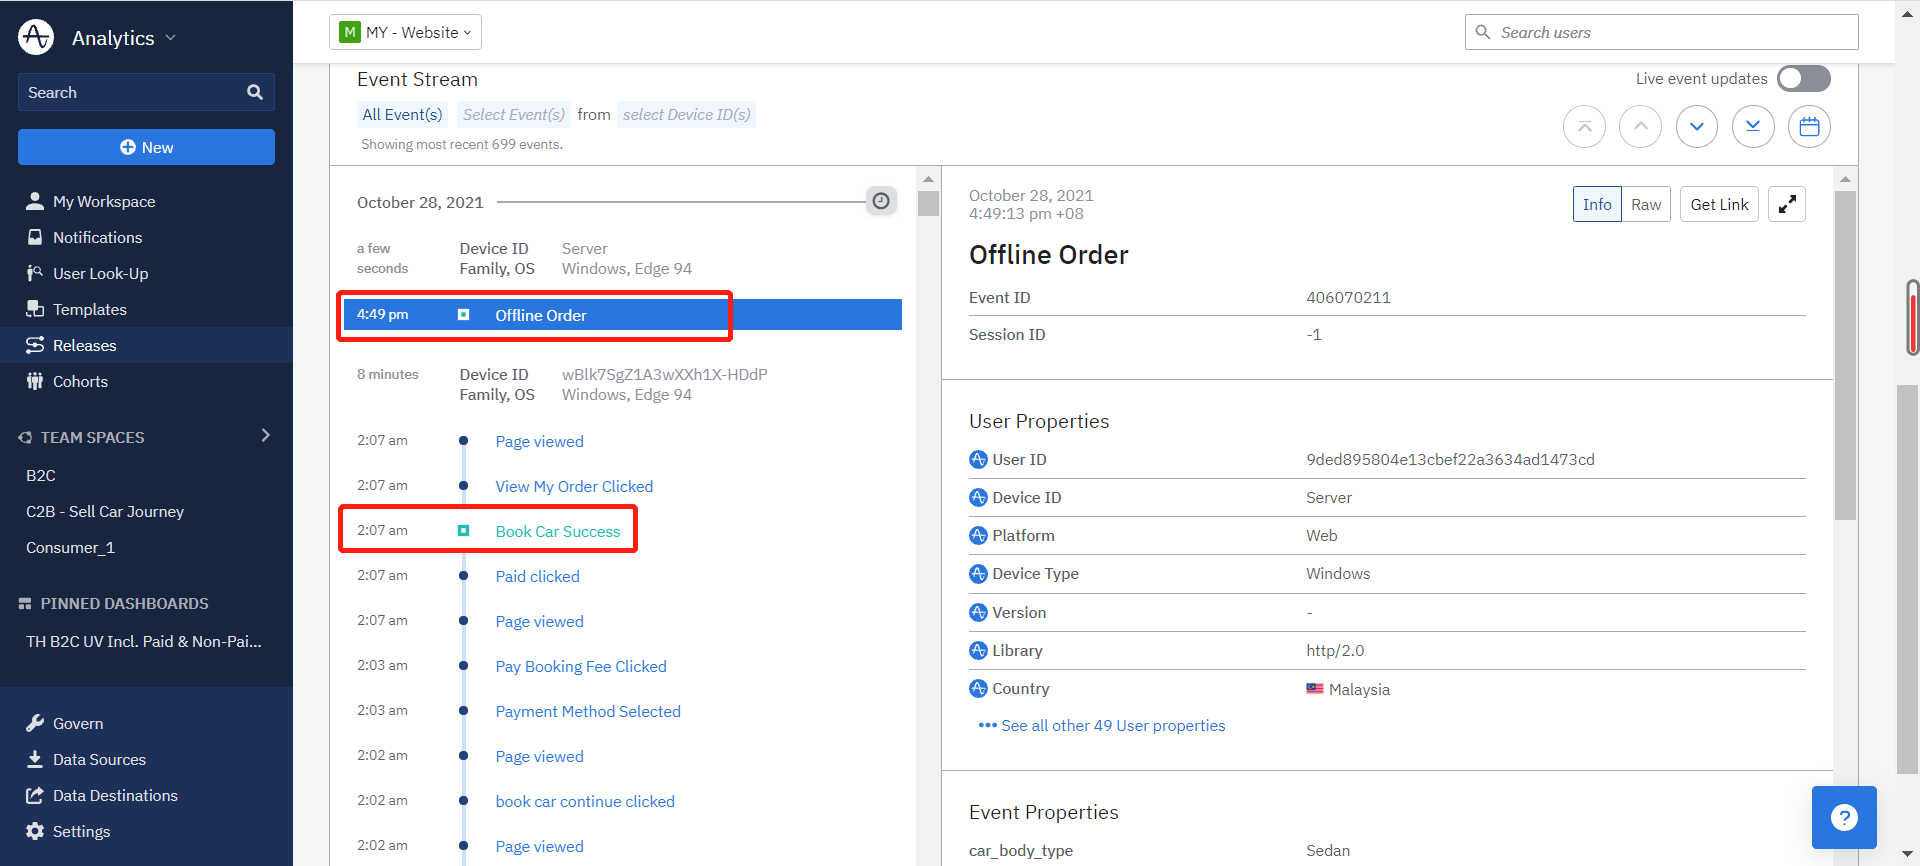Click the Pinned Dashboards grid icon
Image resolution: width=1920 pixels, height=866 pixels.
(x=25, y=604)
